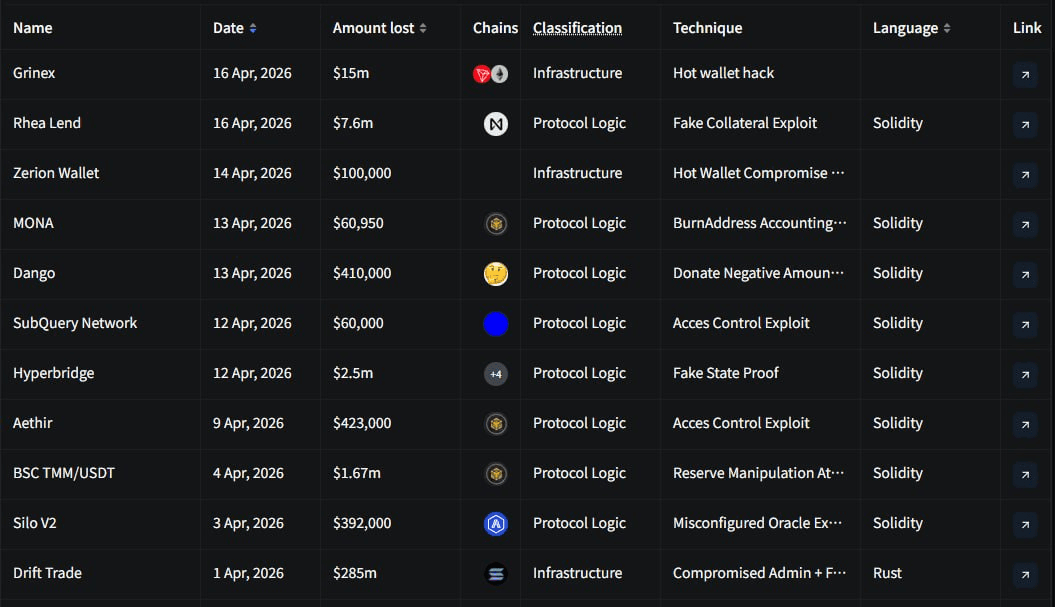Click the Solana chain icon for Drift Trade
Image resolution: width=1055 pixels, height=607 pixels.
point(495,574)
